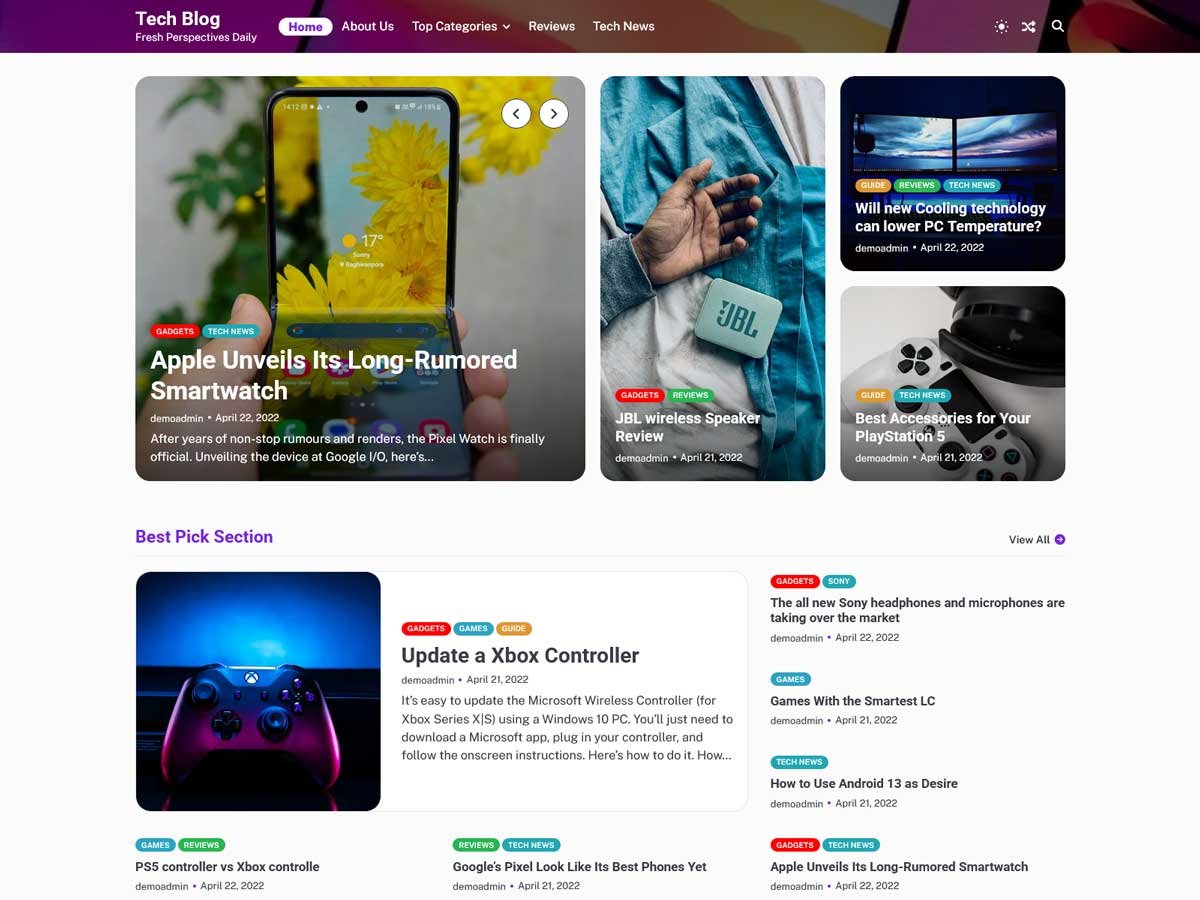
Task: Click the View All arrow icon
Action: (x=1060, y=540)
